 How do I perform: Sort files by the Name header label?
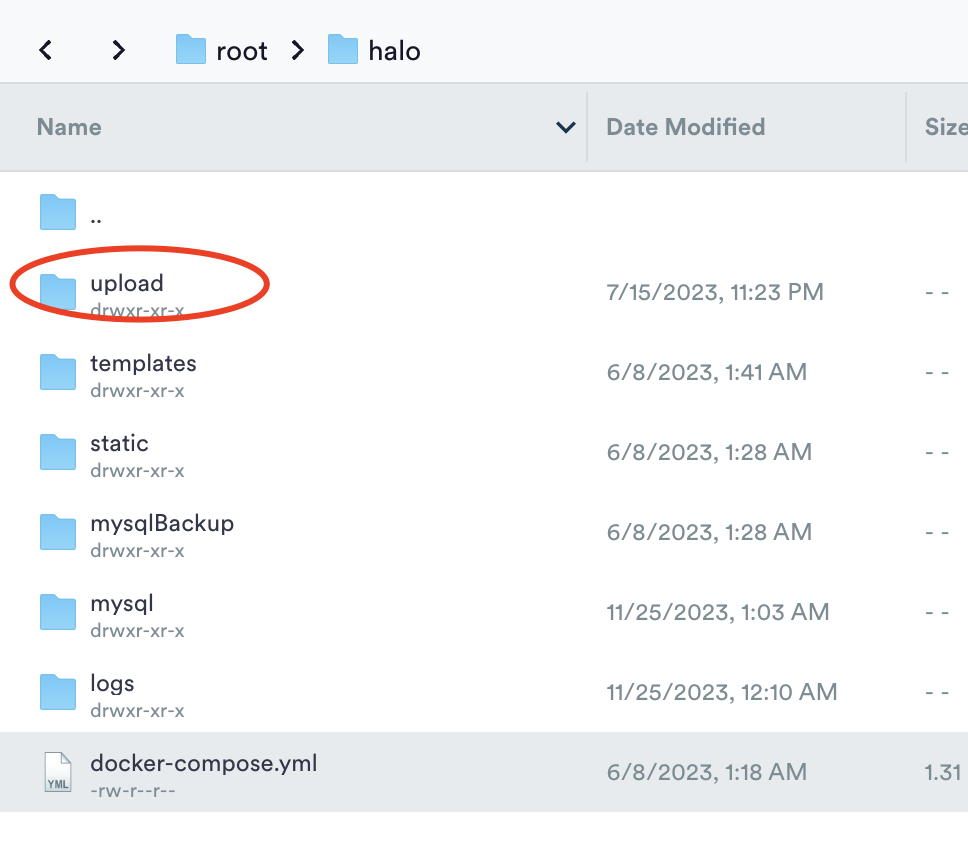point(69,127)
